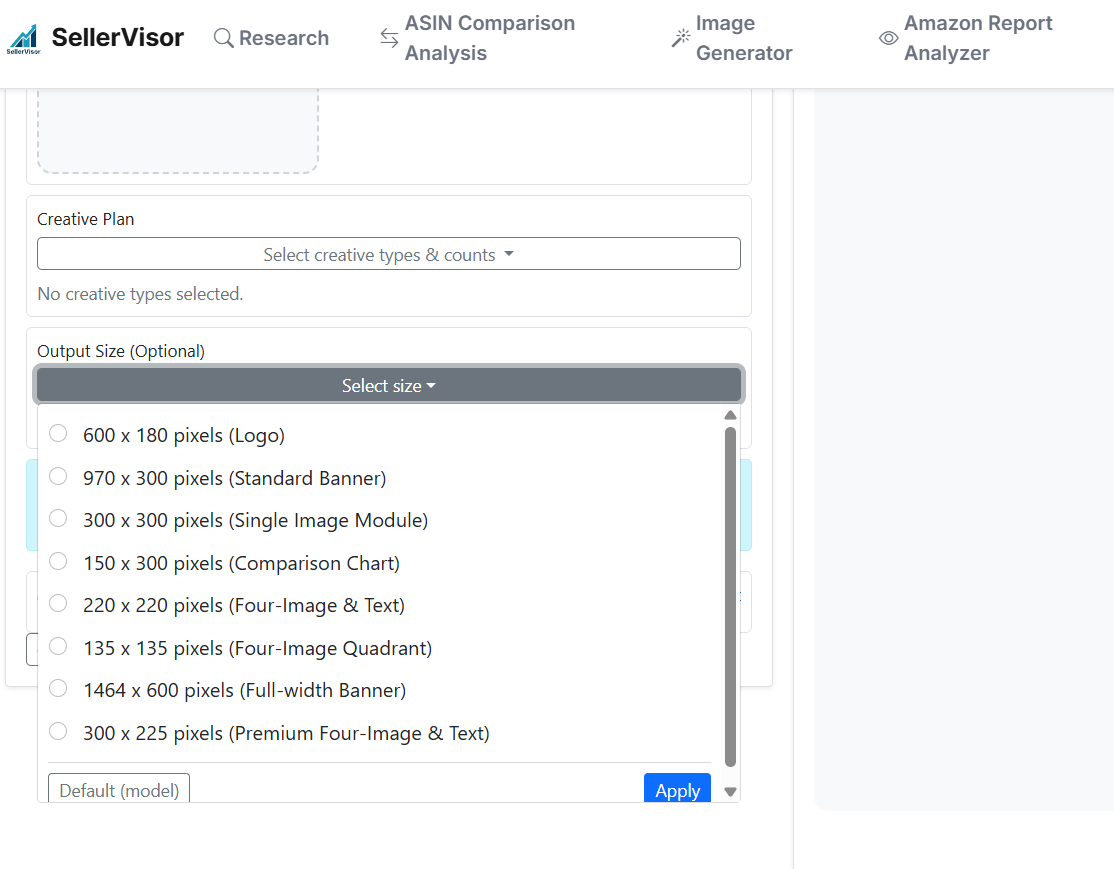Screen dimensions: 1114x869
Task: Go to Amazon Report Analyzer
Action: 977,38
